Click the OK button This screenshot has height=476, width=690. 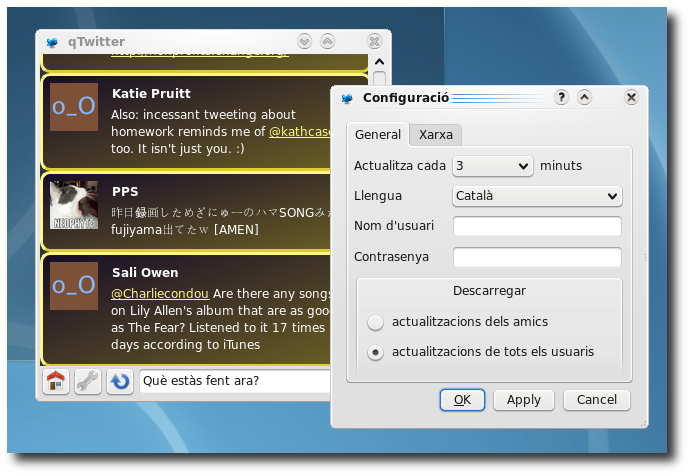pos(462,400)
